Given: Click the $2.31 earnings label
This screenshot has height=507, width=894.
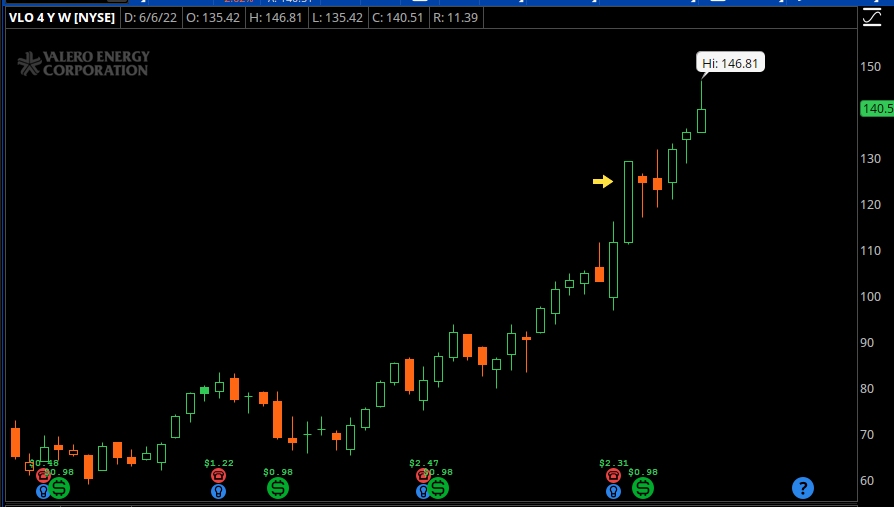Looking at the screenshot, I should pyautogui.click(x=614, y=463).
